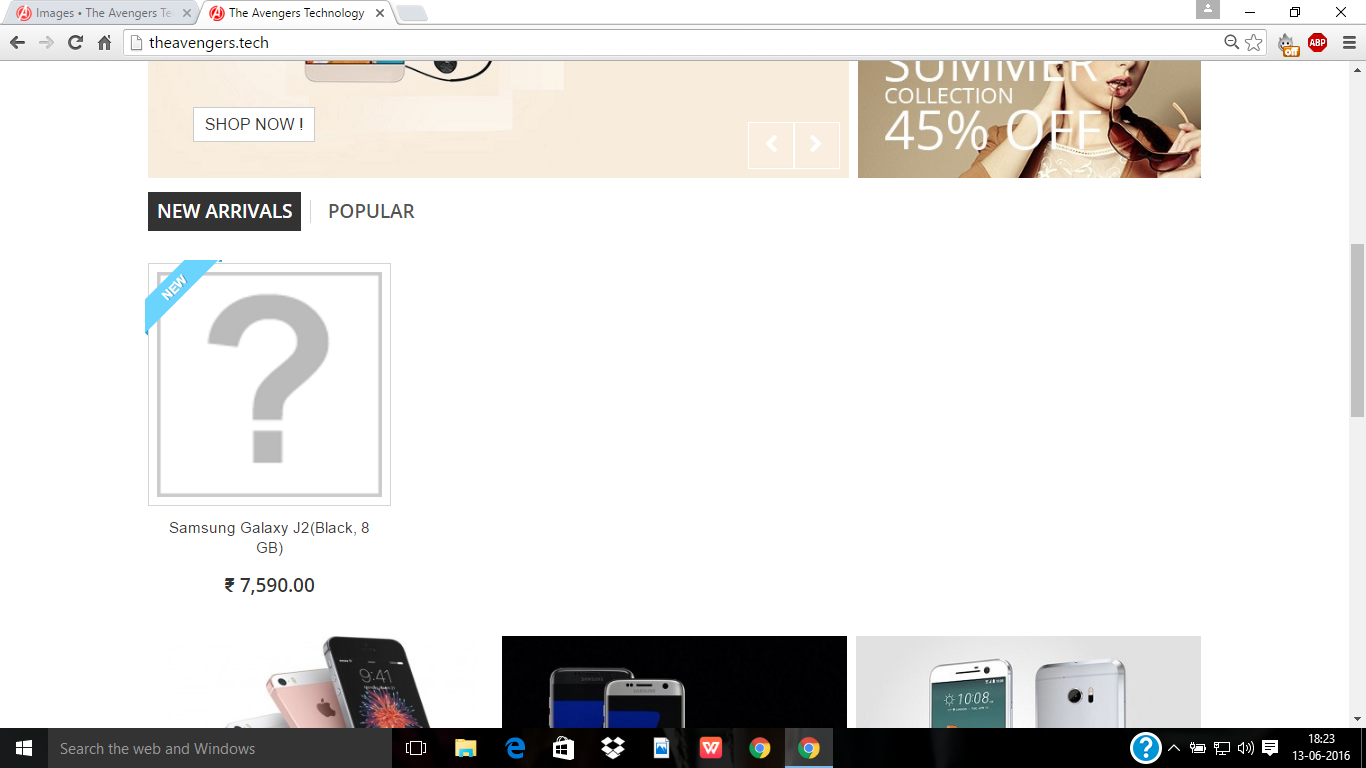Viewport: 1366px width, 768px height.
Task: Open the taskbar clock showing 18:23
Action: pos(1321,748)
